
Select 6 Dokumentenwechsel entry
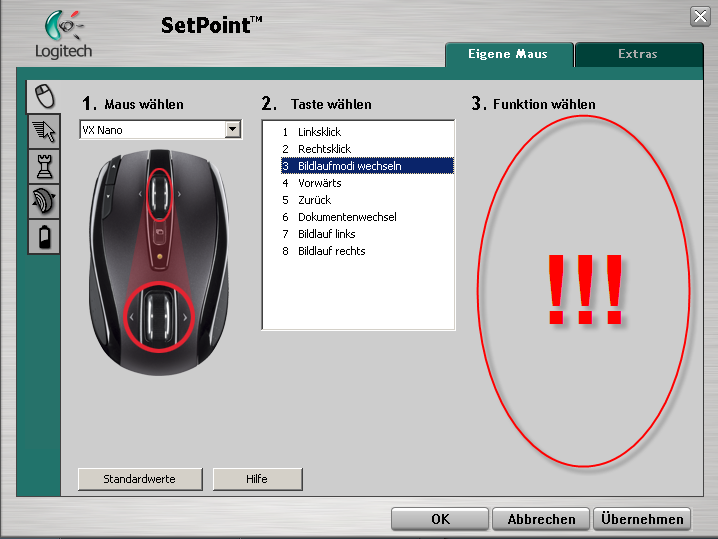[367, 217]
